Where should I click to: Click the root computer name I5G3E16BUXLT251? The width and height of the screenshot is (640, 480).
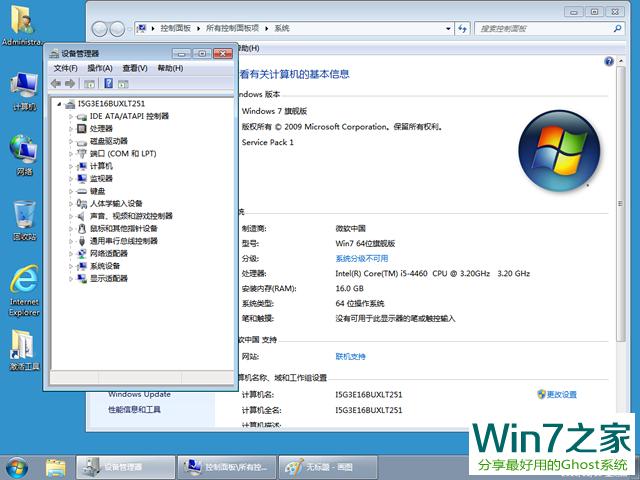pyautogui.click(x=111, y=104)
